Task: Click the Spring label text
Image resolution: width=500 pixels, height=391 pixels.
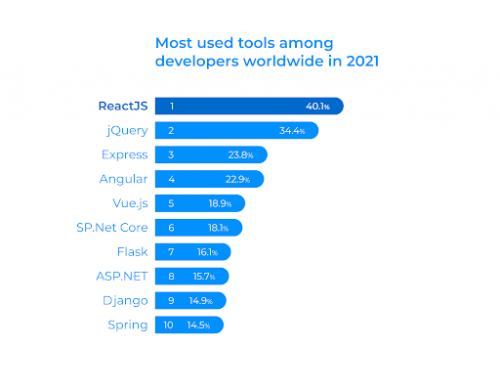Action: pos(128,325)
